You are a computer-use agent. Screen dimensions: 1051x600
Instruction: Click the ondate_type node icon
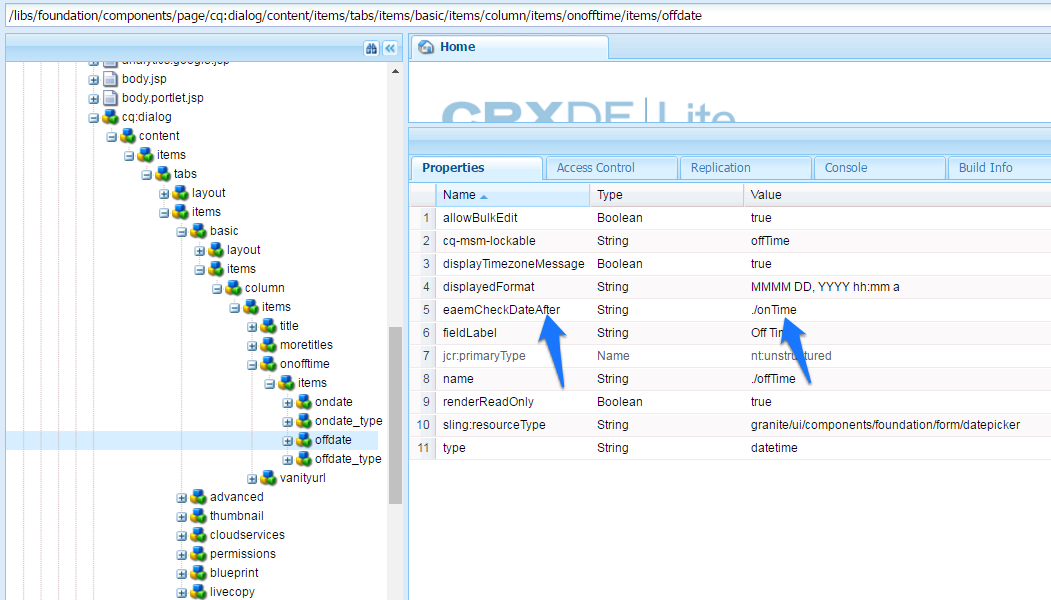coord(304,421)
